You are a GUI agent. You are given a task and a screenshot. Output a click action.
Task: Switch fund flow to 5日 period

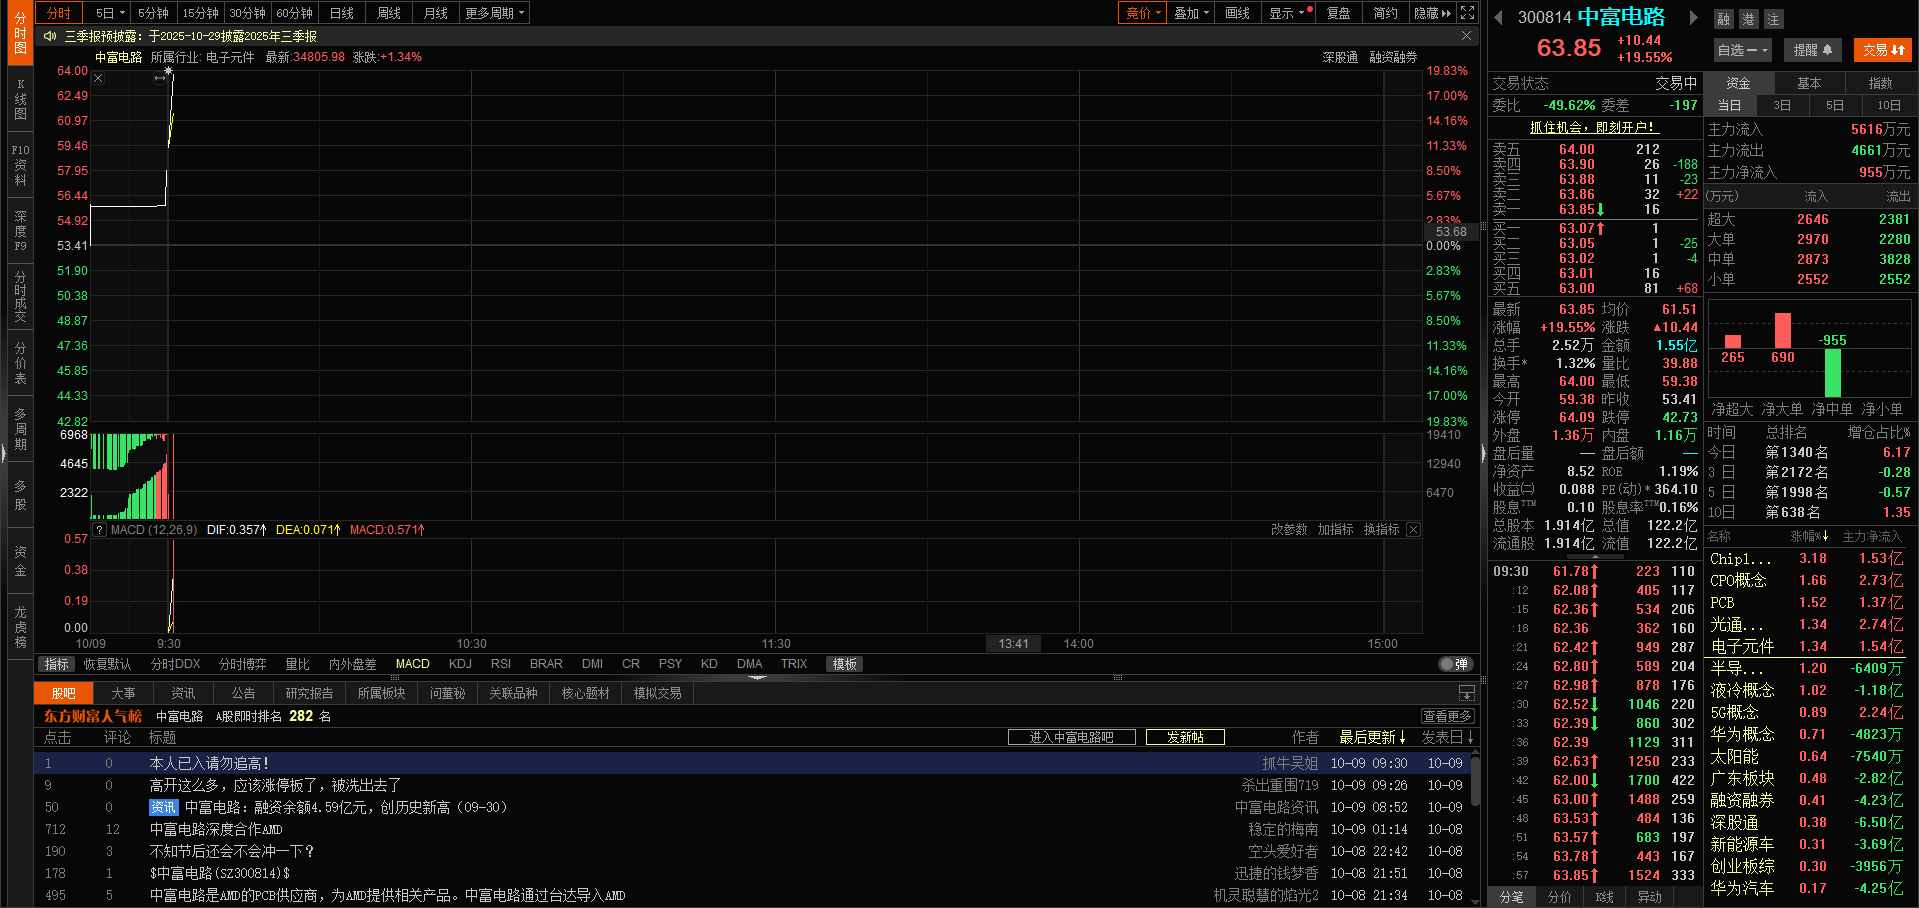click(1835, 105)
